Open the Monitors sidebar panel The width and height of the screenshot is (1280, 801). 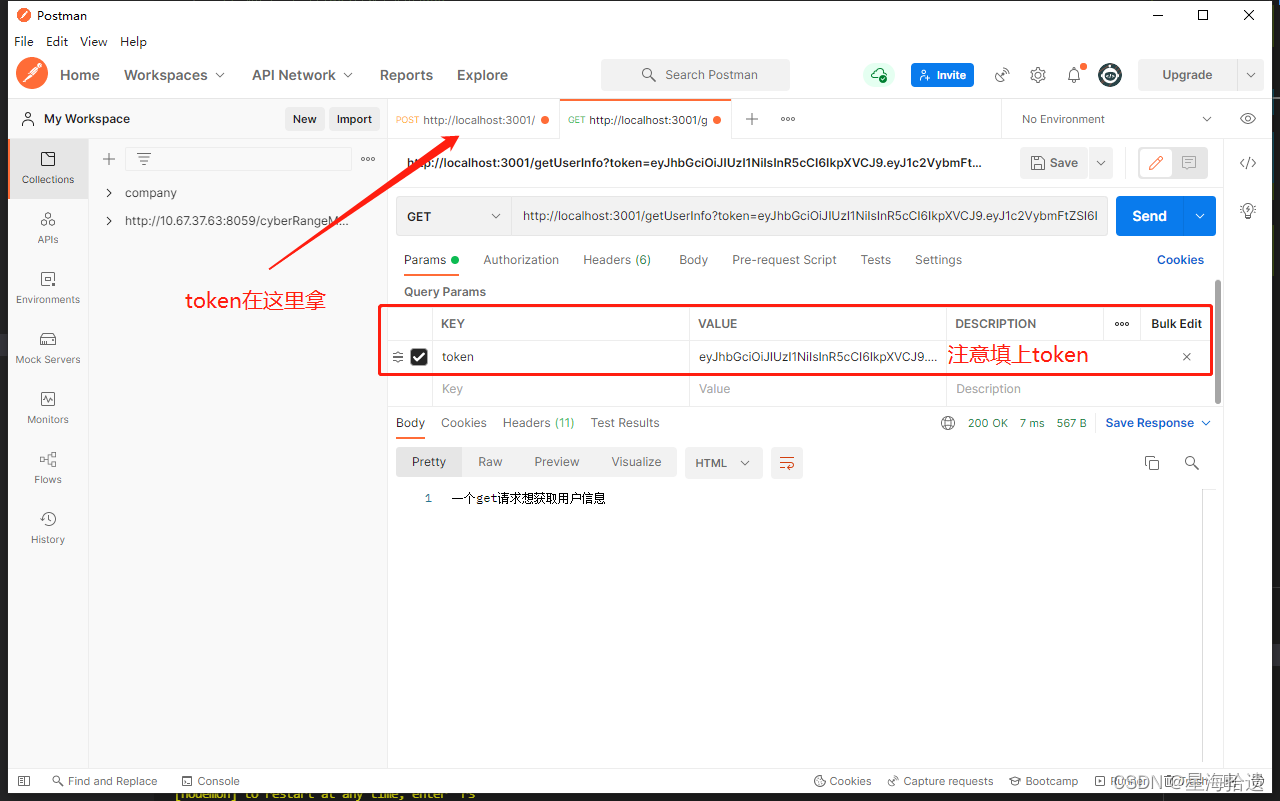coord(48,408)
